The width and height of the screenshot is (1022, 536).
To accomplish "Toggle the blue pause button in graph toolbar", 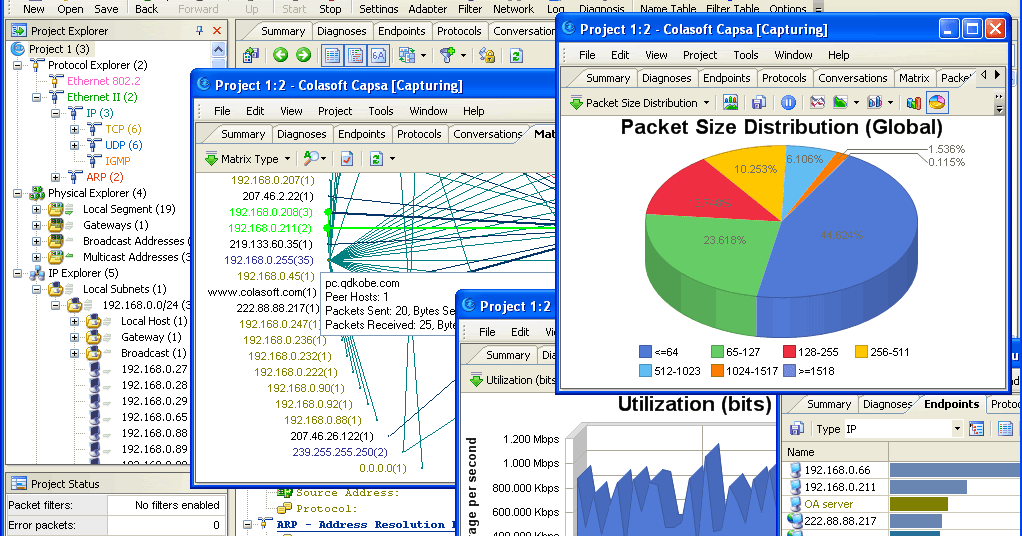I will click(788, 102).
